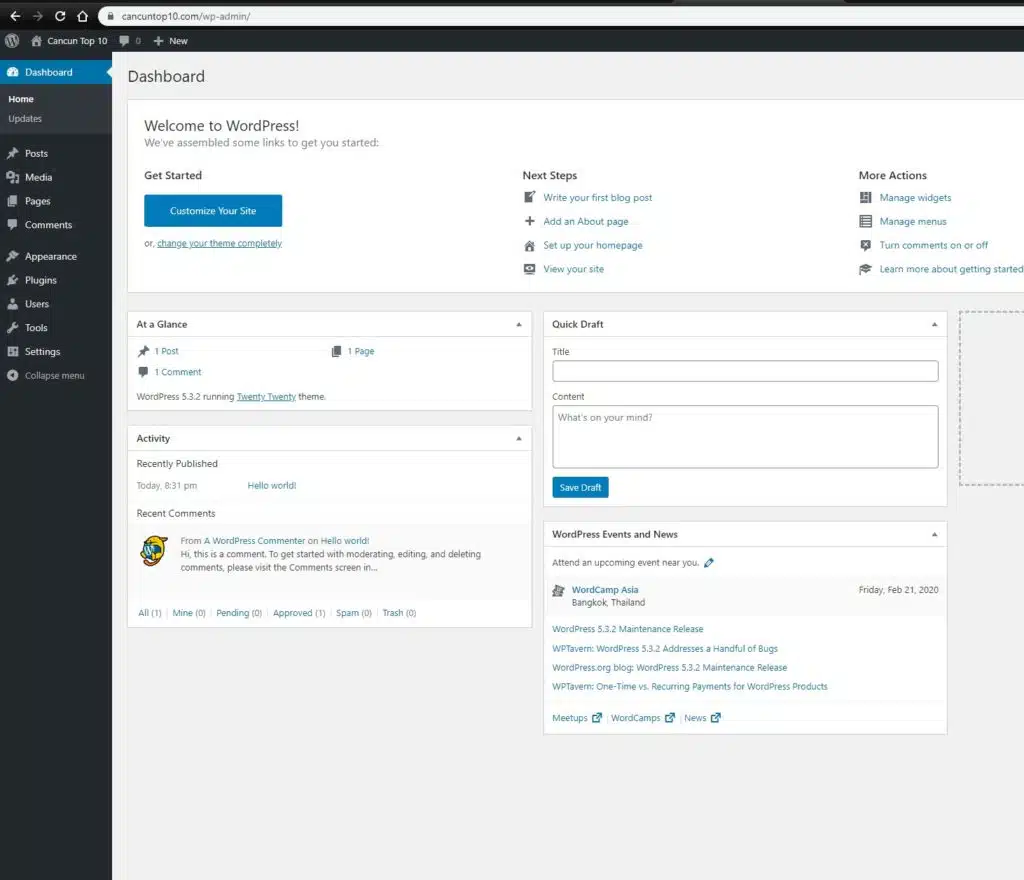
Task: Click the WordCamp icon beside WordCamp Asia
Action: 558,591
